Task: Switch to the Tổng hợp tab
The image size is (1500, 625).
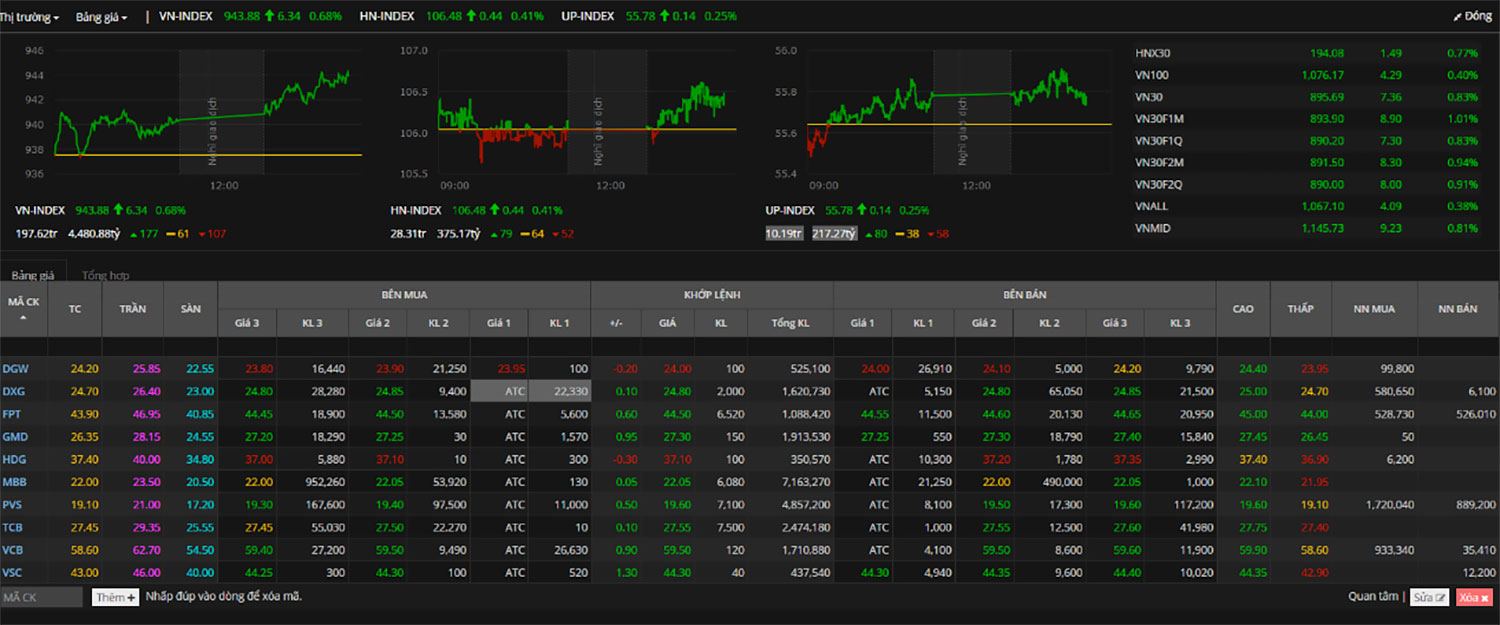Action: [105, 275]
